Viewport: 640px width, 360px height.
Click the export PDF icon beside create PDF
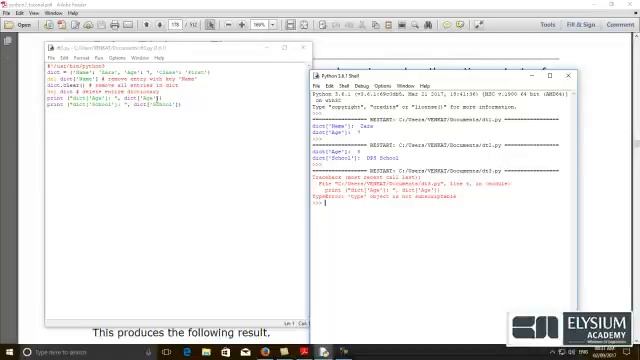62,25
